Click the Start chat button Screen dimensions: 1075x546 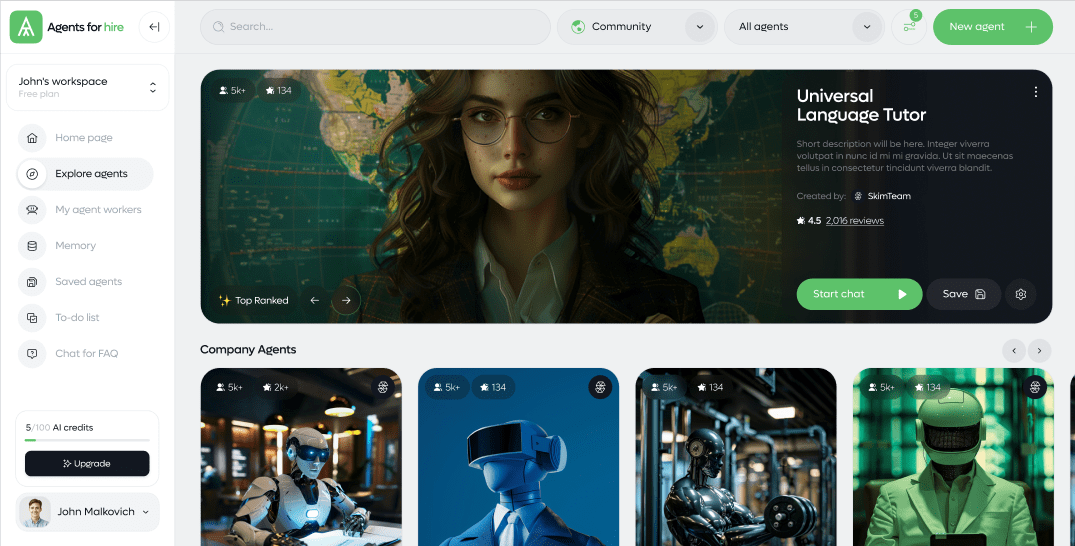858,294
